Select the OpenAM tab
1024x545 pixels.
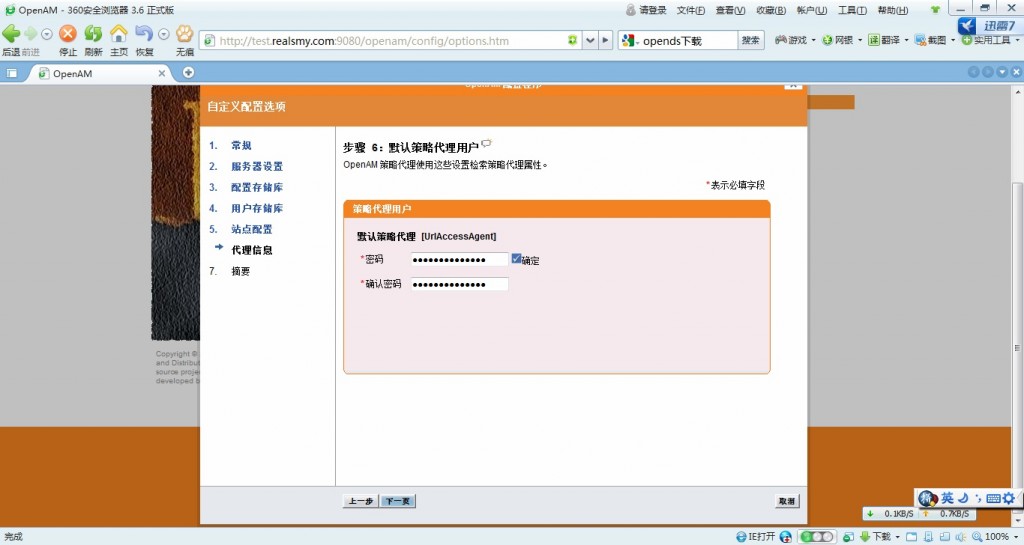(98, 74)
